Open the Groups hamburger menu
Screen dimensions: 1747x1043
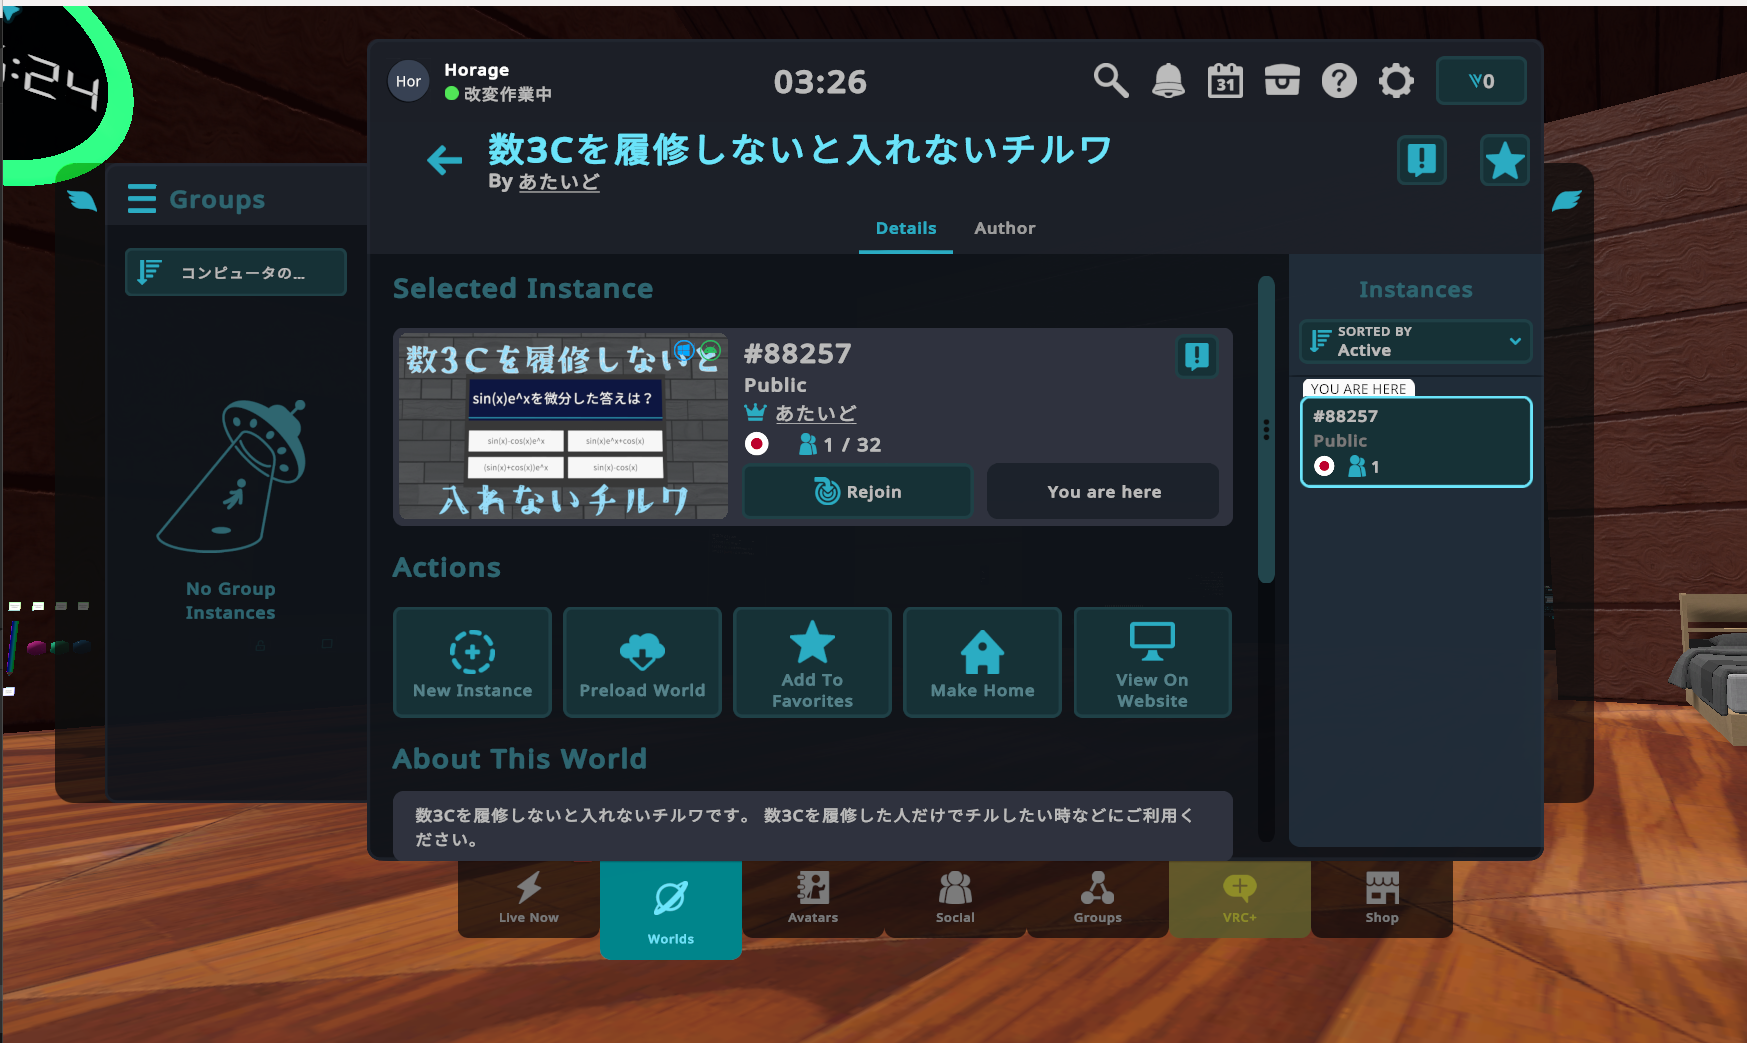click(x=141, y=198)
